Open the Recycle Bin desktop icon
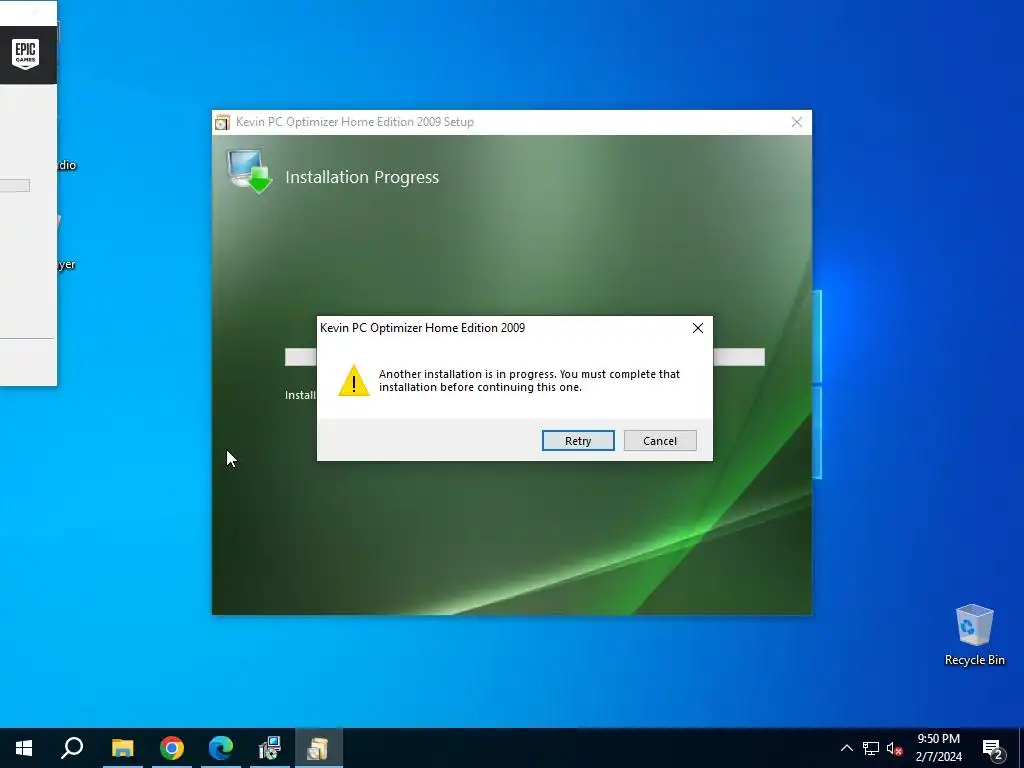1024x768 pixels. pyautogui.click(x=974, y=635)
